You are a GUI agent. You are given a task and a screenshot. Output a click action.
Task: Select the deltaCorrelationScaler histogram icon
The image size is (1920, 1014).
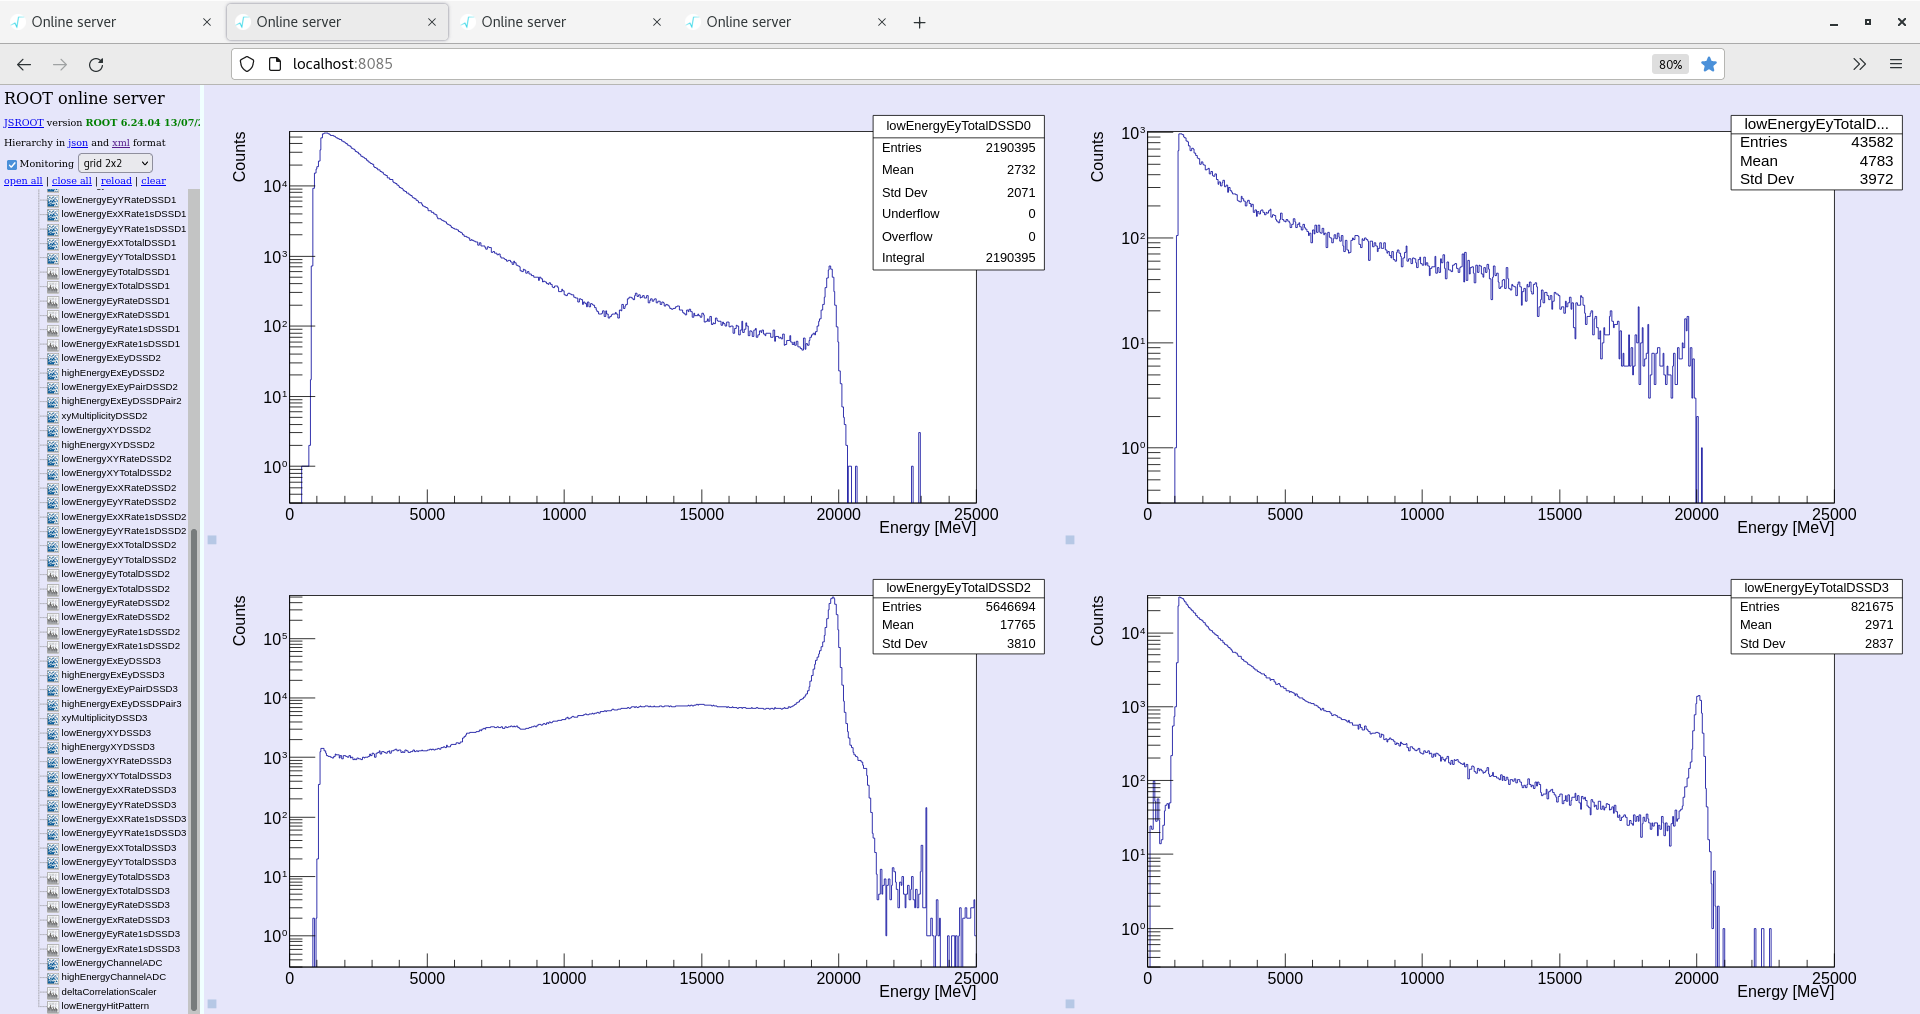click(x=52, y=992)
